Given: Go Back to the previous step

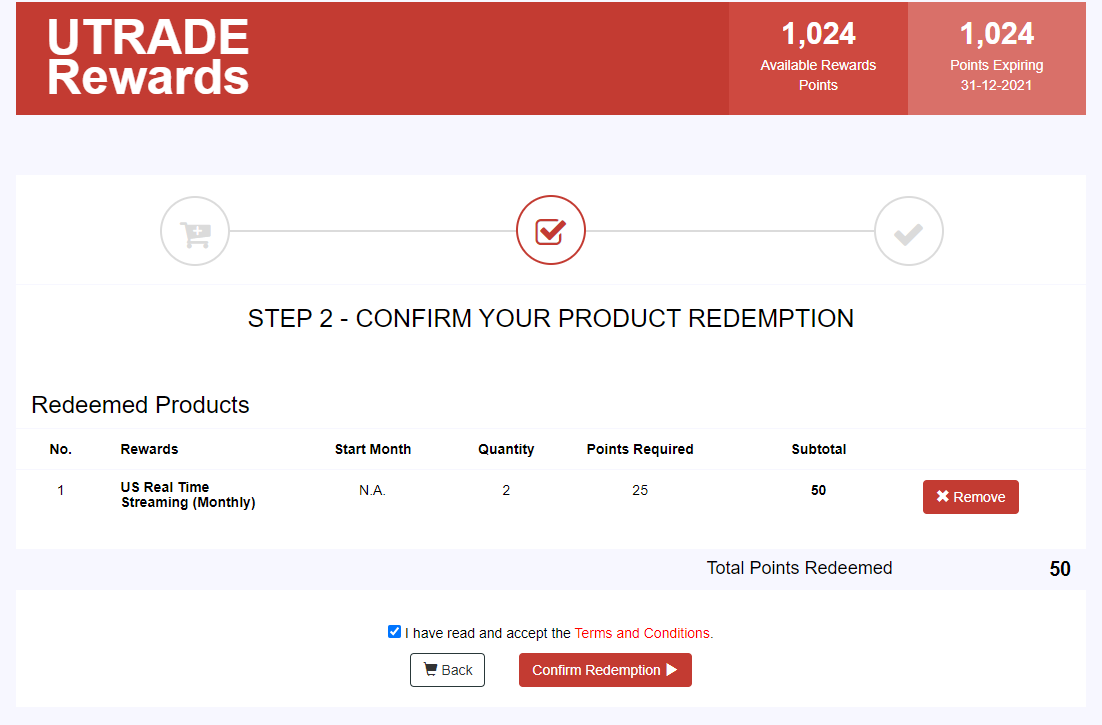Looking at the screenshot, I should point(448,670).
